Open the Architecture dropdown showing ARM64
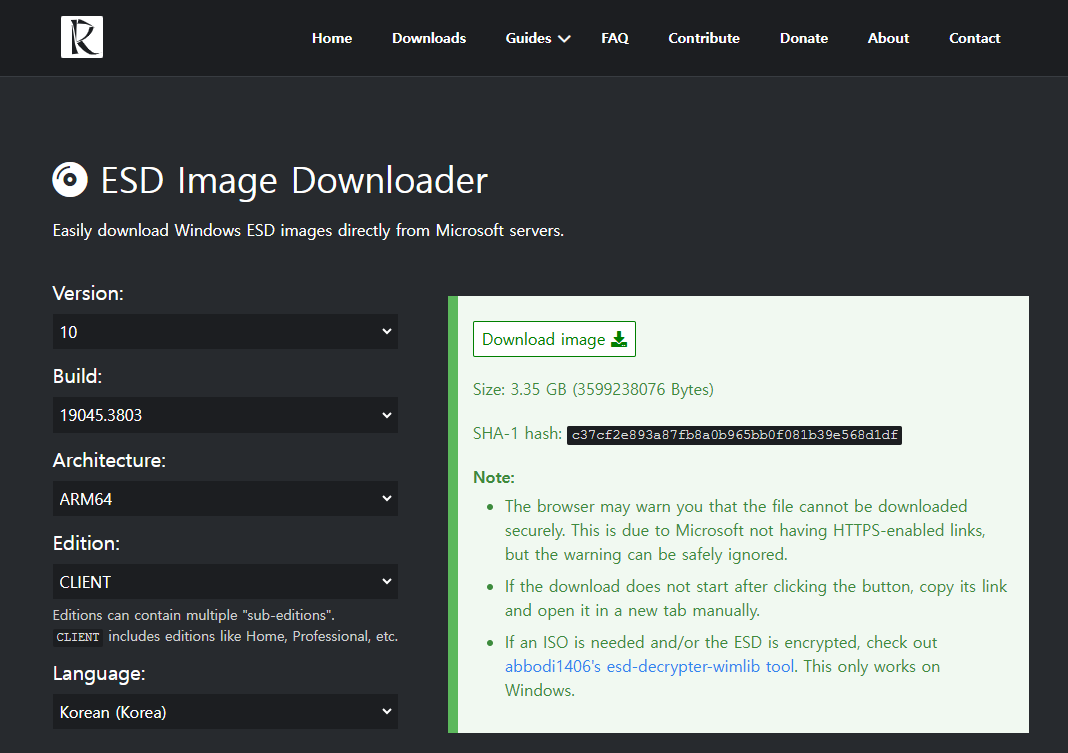1068x753 pixels. click(x=225, y=498)
